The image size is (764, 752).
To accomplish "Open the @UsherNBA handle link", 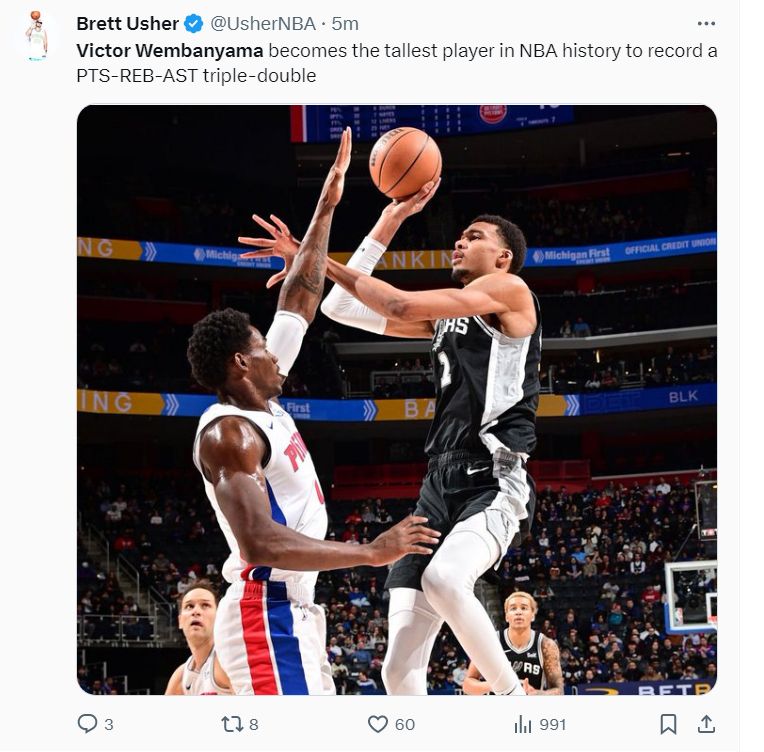I will (263, 23).
